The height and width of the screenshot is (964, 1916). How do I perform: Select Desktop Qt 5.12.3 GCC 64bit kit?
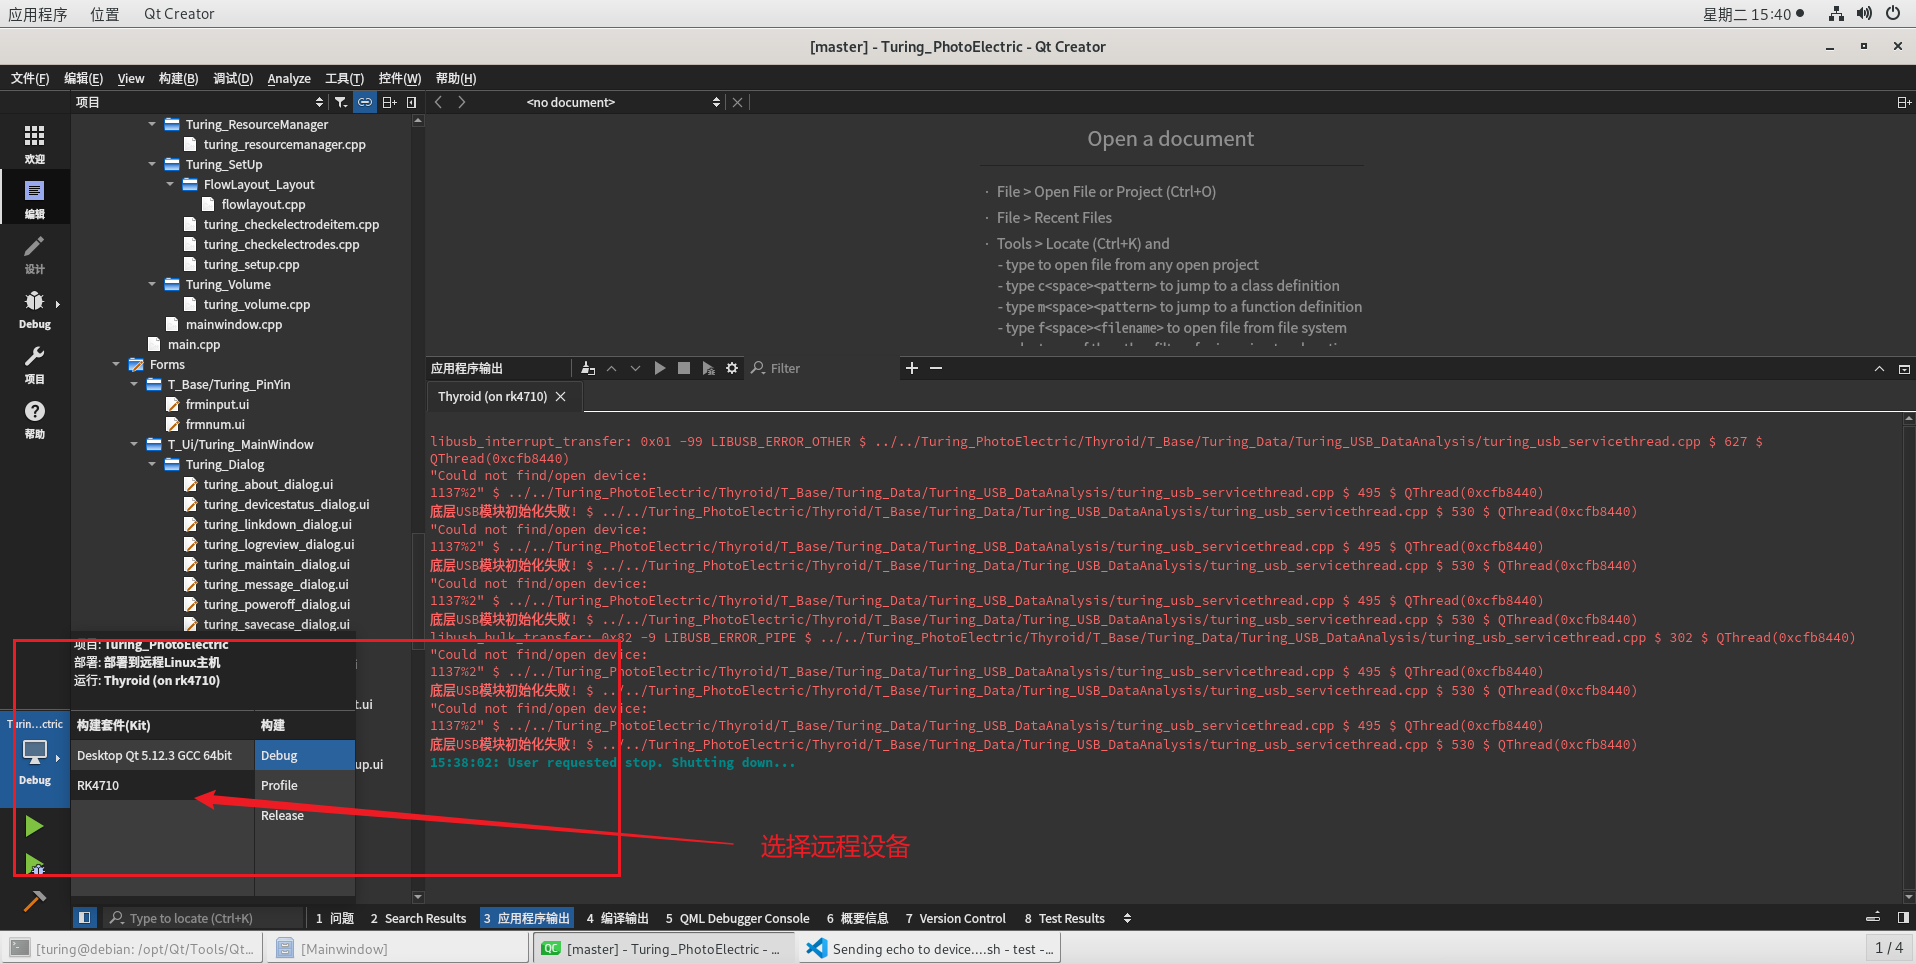tap(162, 755)
